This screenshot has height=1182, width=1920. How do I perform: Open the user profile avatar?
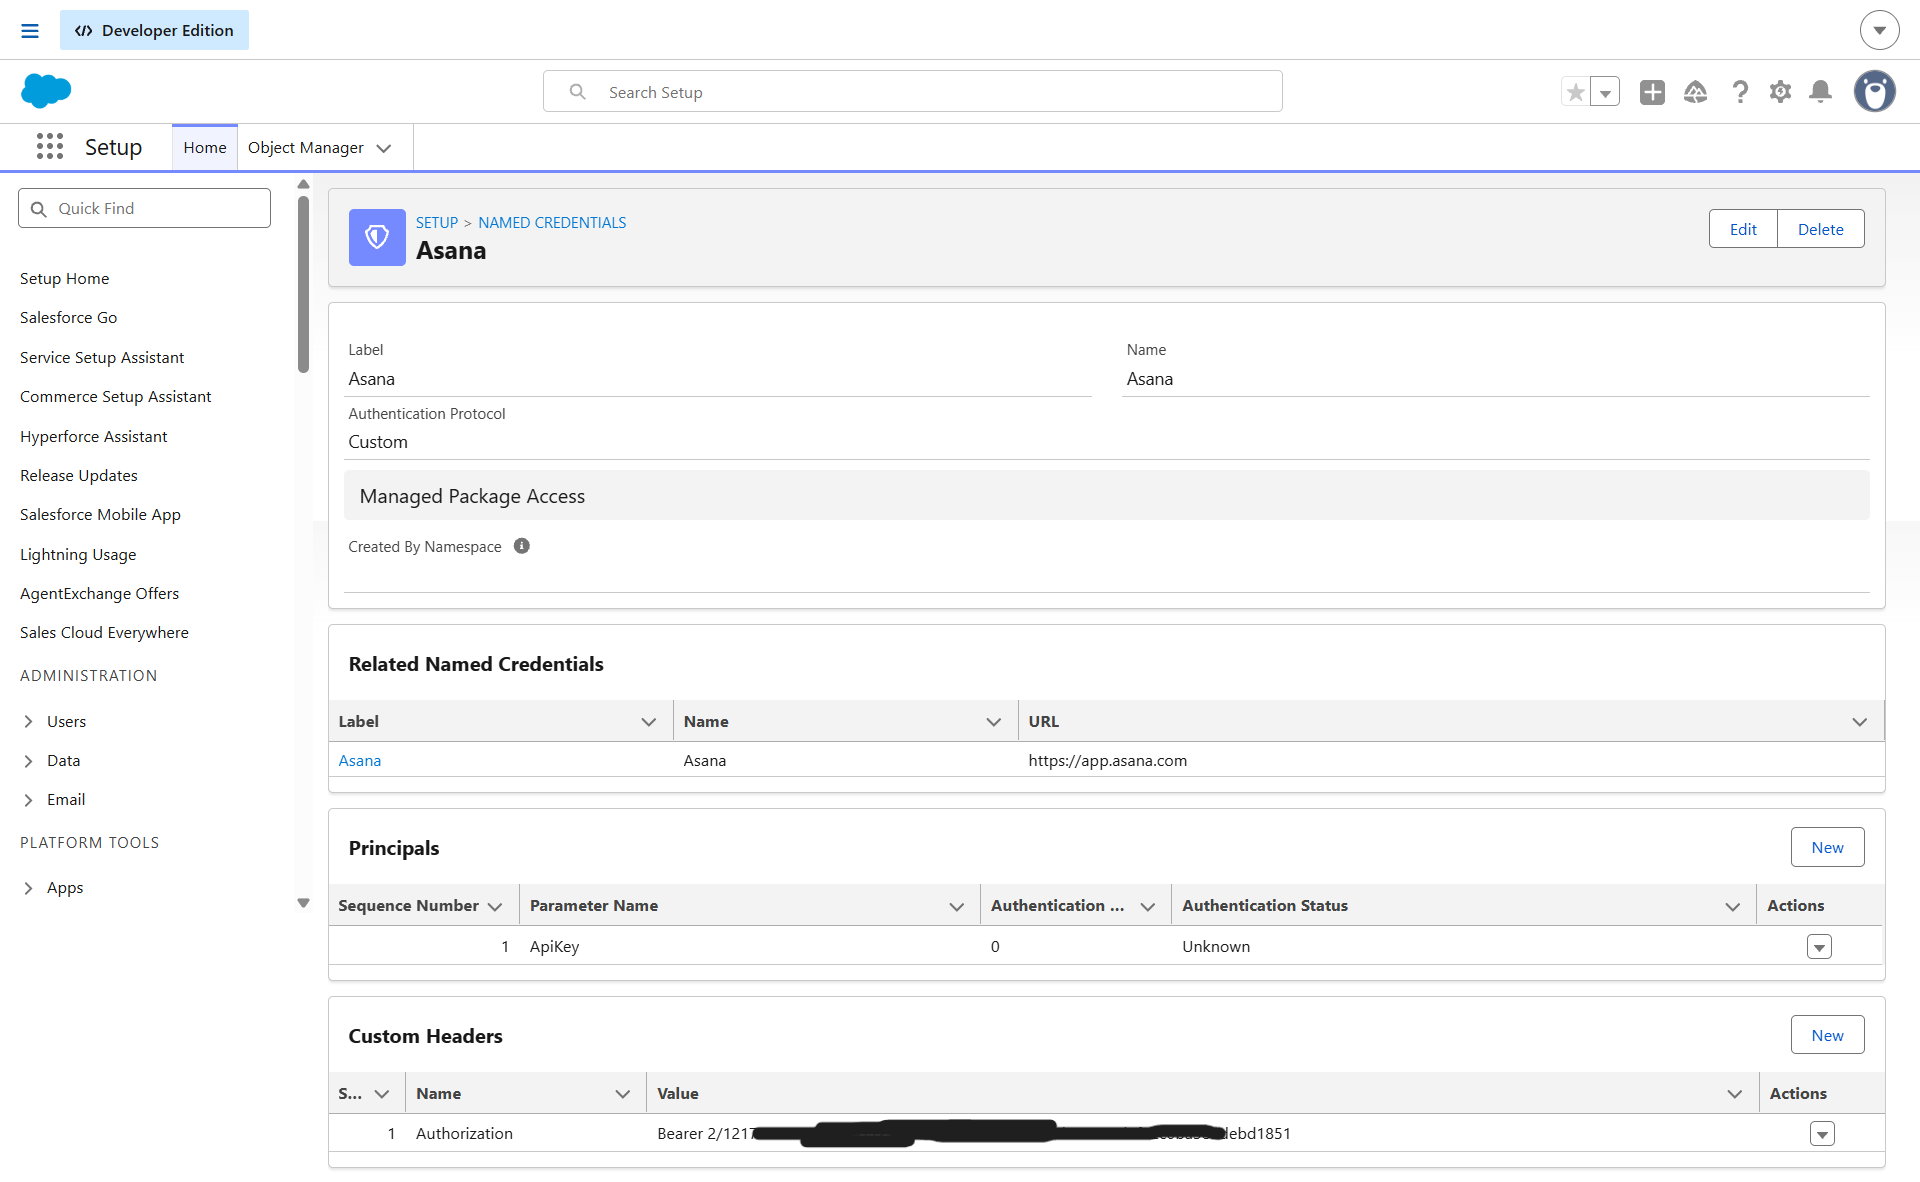point(1875,91)
